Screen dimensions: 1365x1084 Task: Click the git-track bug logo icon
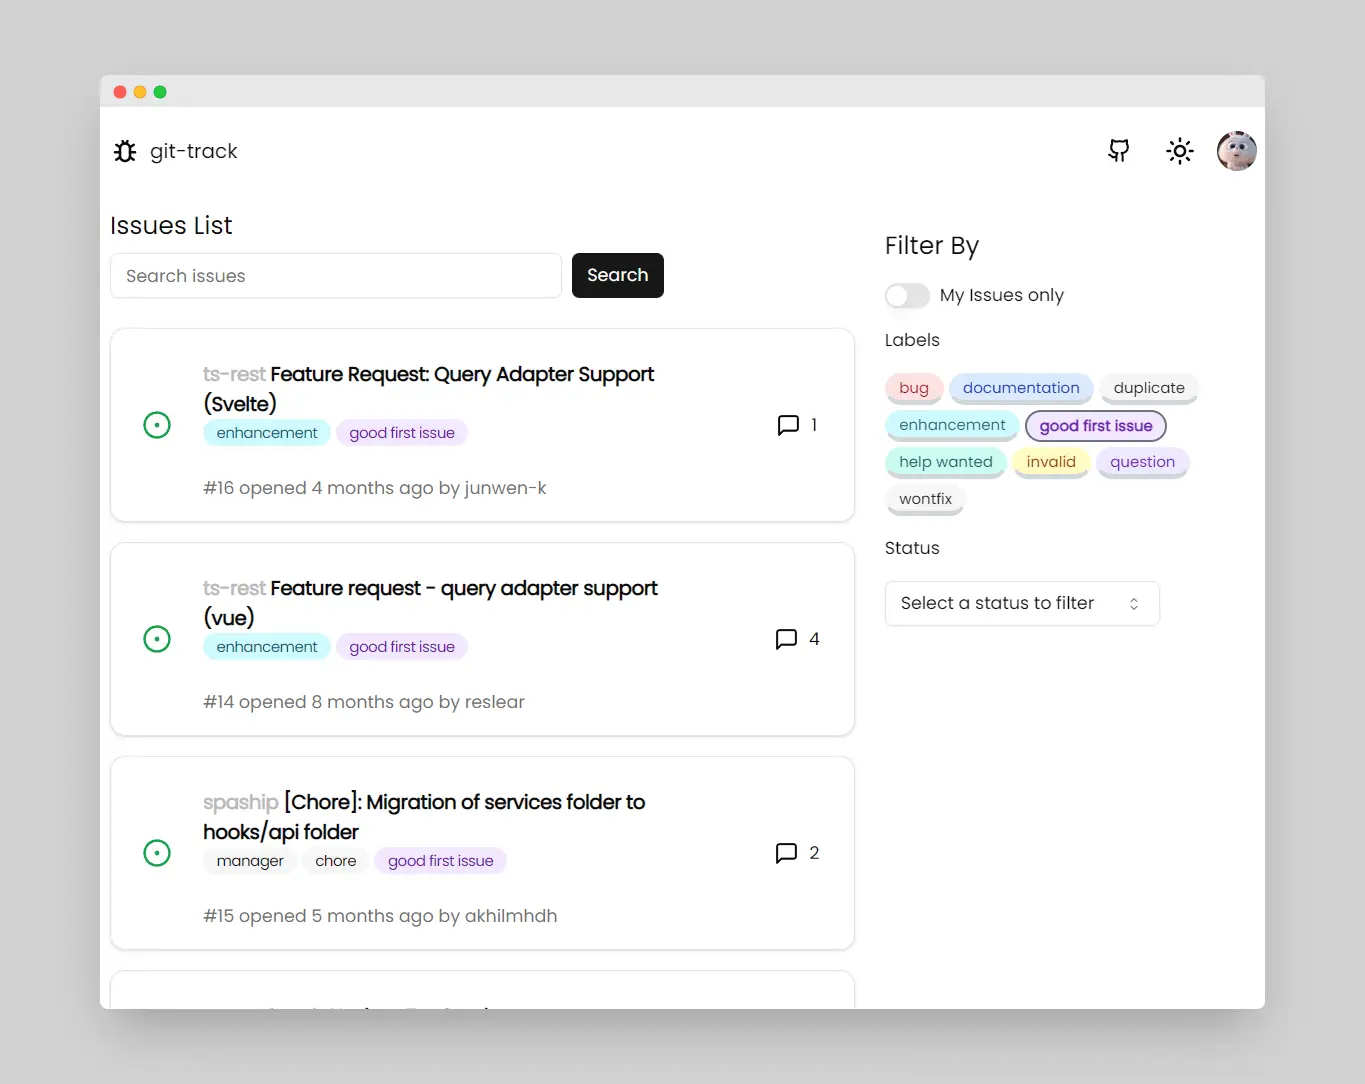click(x=125, y=151)
